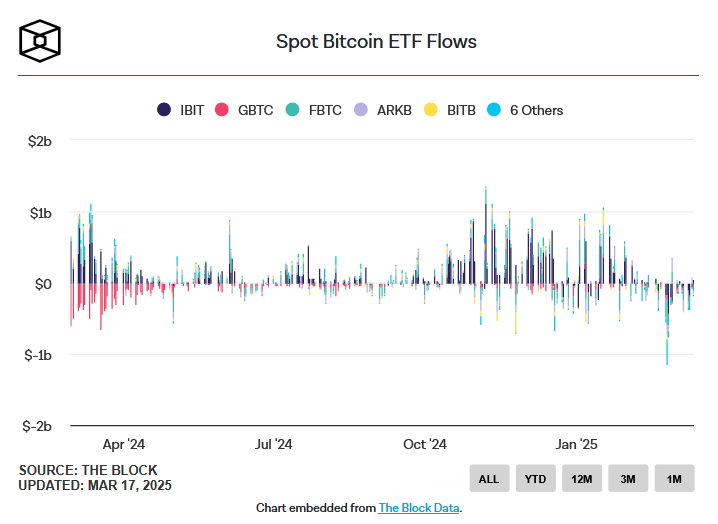Image resolution: width=718 pixels, height=524 pixels.
Task: Toggle GBTC series by its label
Action: tap(255, 110)
